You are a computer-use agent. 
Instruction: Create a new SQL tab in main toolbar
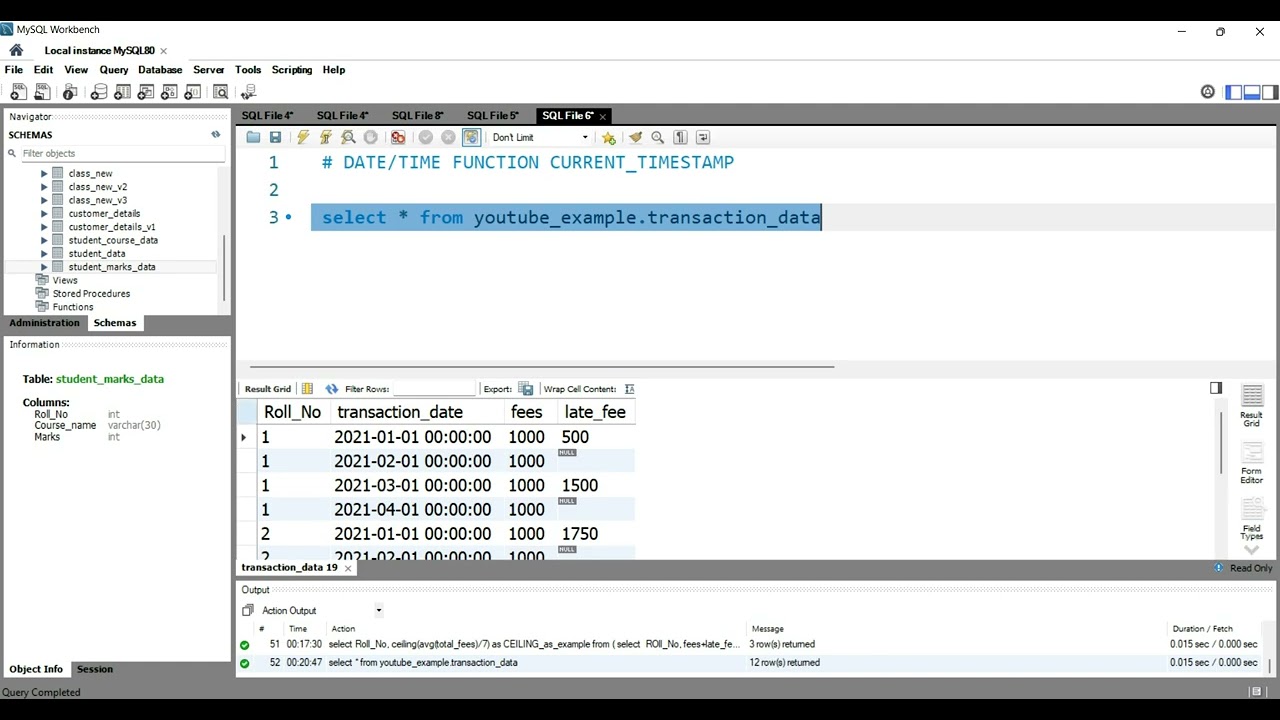(x=17, y=92)
